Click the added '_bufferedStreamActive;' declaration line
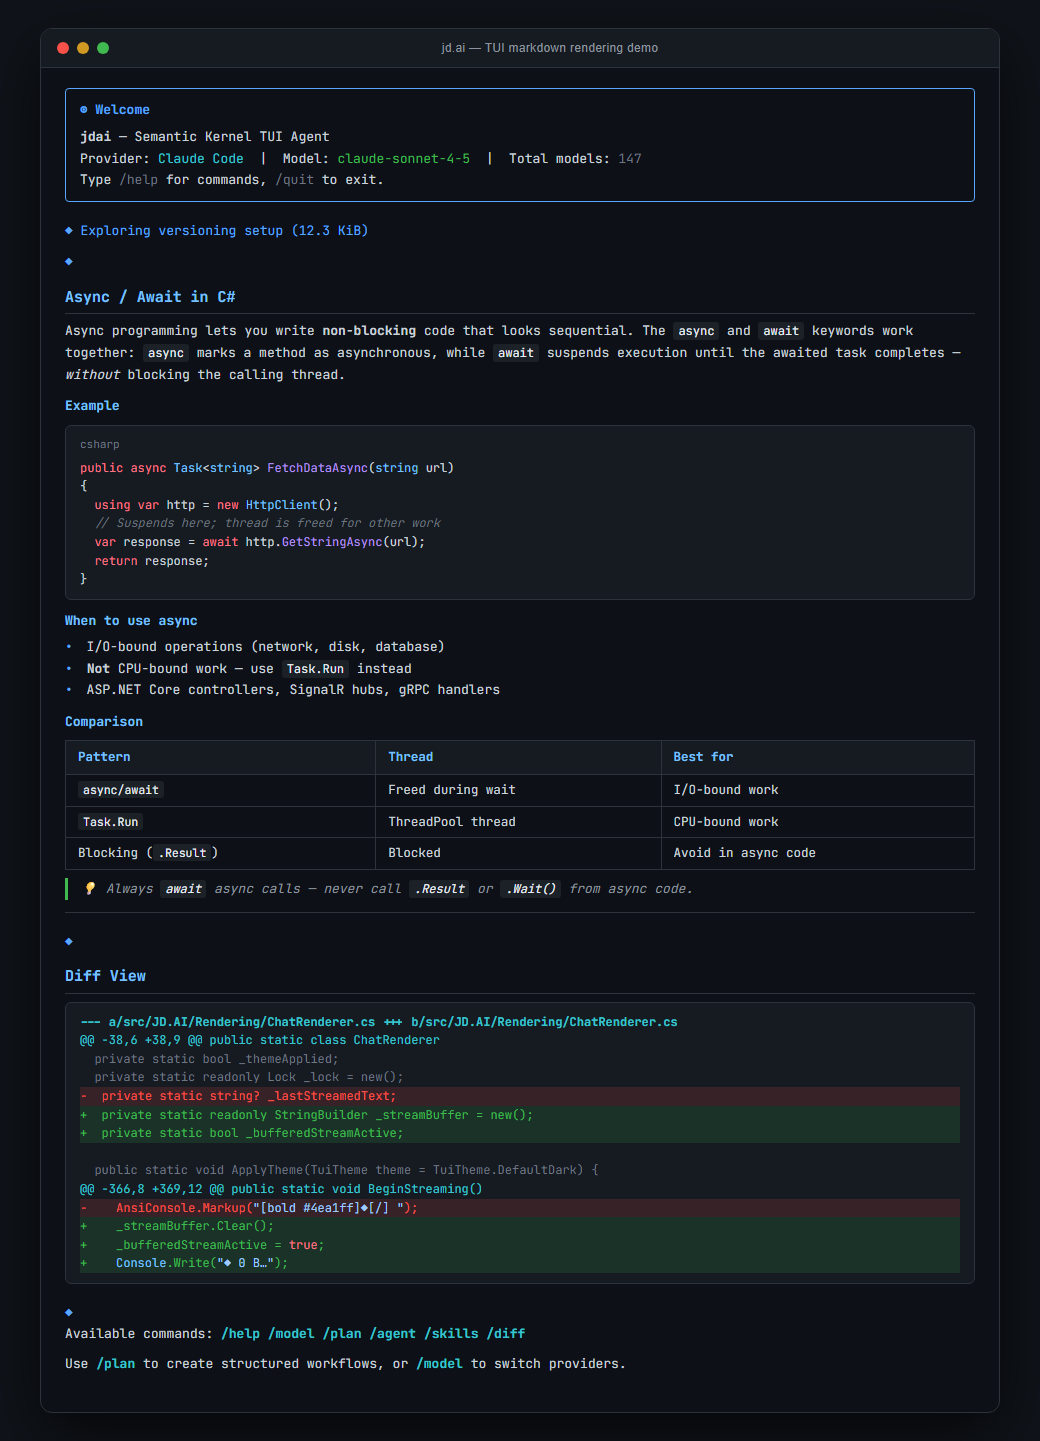 tap(520, 1133)
